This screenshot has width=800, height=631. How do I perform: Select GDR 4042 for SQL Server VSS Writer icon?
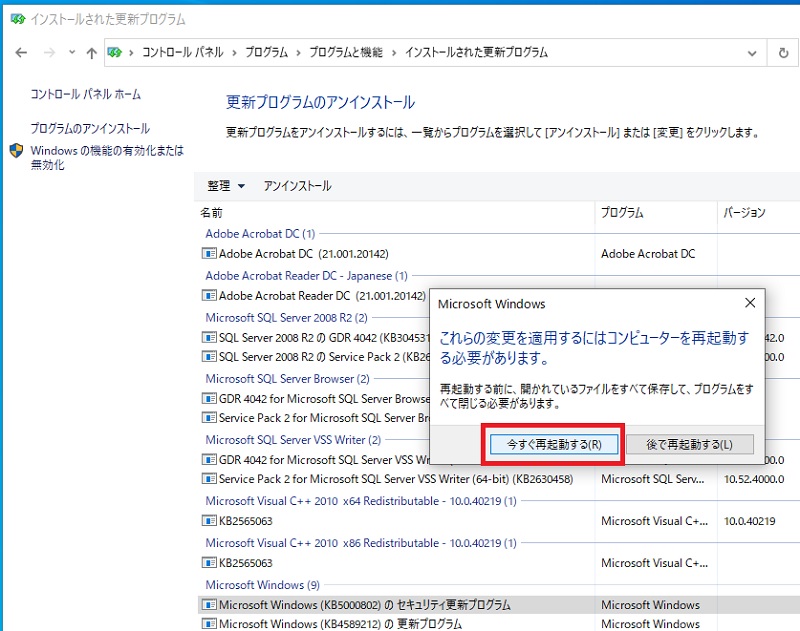[209, 460]
